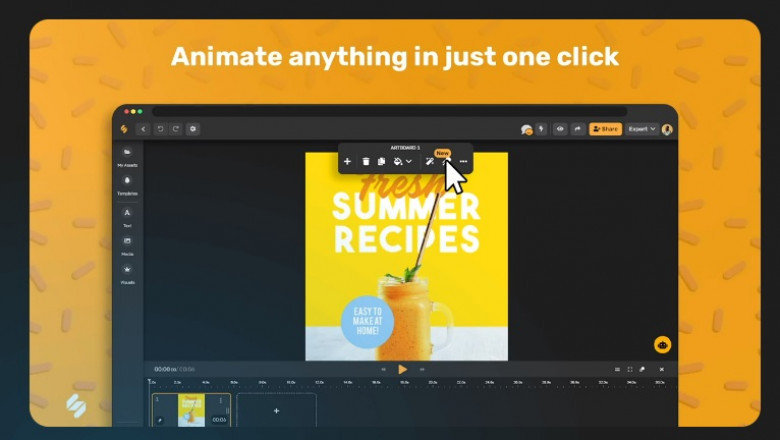Click the Share button

605,129
